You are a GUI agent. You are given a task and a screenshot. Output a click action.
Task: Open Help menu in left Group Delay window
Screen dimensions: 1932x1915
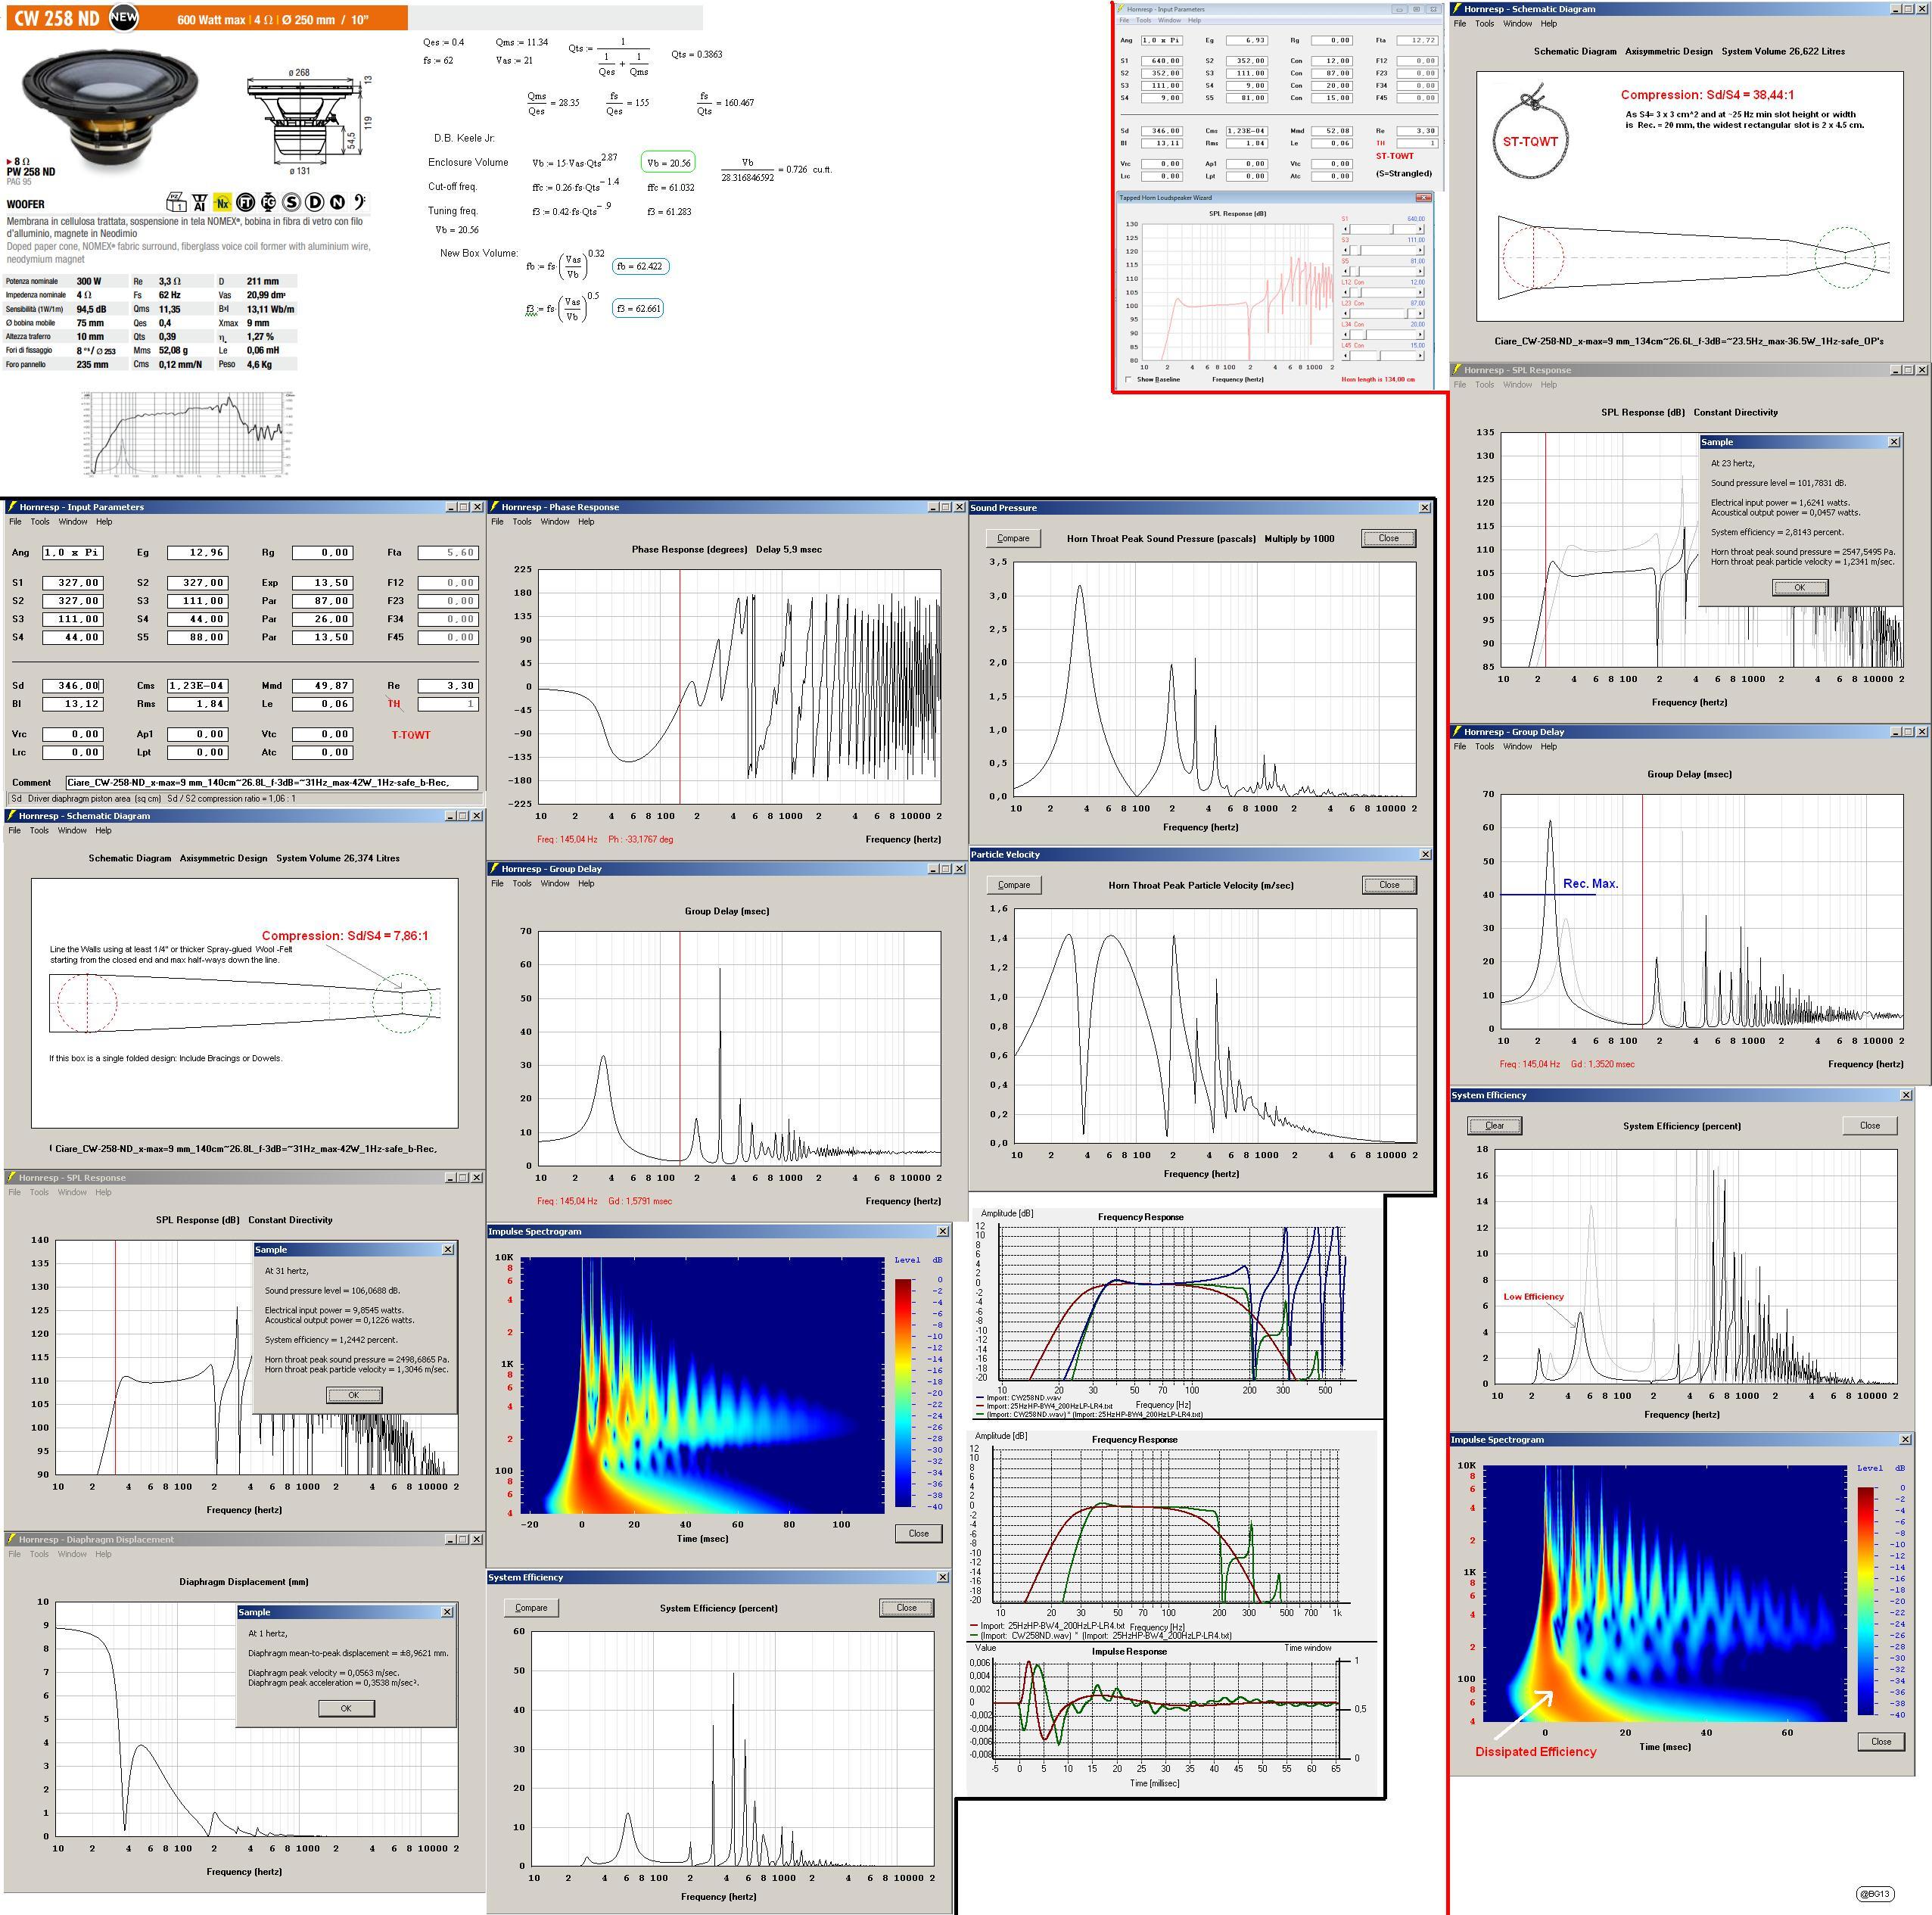[x=586, y=883]
